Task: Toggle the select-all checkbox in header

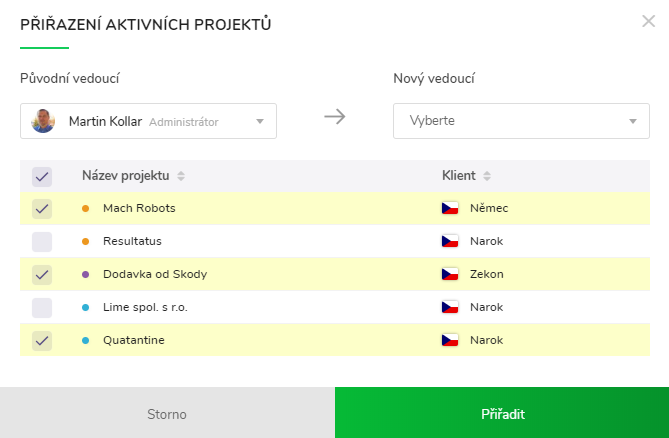Action: point(42,176)
